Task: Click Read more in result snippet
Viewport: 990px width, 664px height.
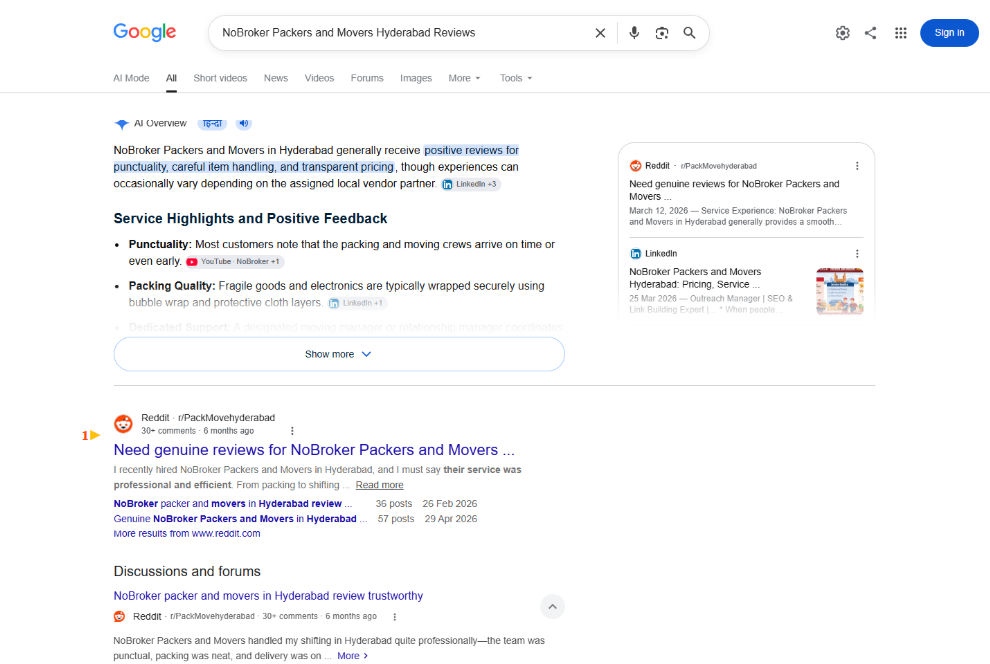Action: 379,485
